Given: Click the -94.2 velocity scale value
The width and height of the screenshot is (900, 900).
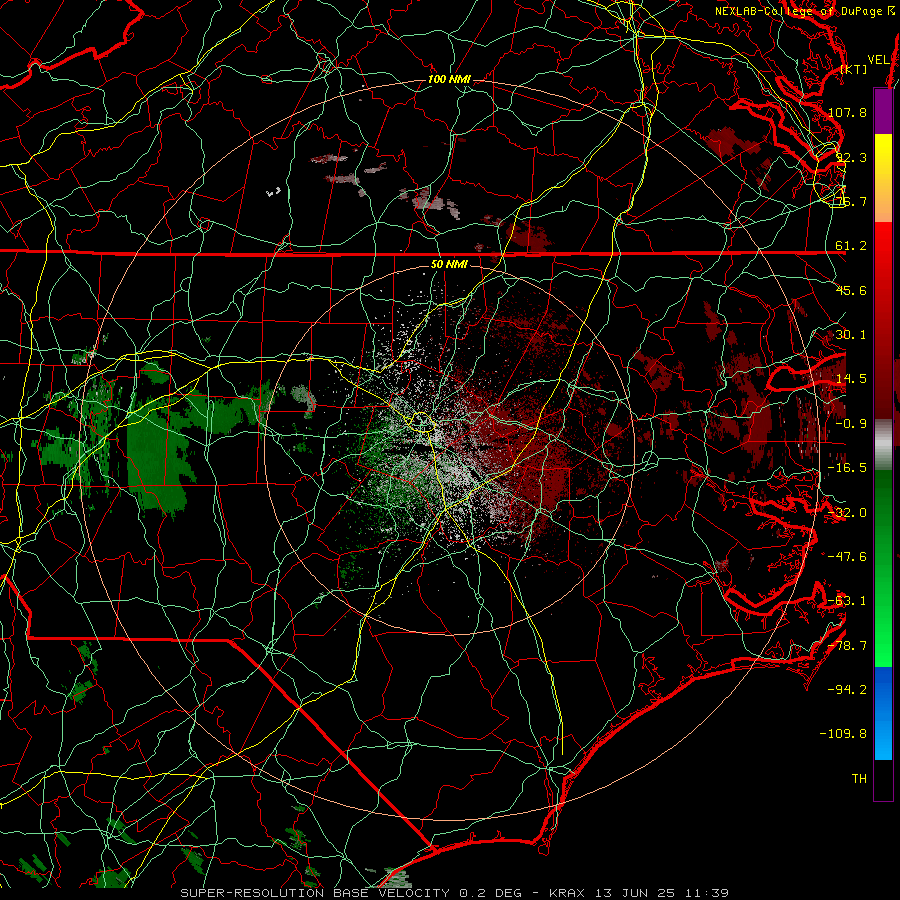Looking at the screenshot, I should click(x=847, y=690).
